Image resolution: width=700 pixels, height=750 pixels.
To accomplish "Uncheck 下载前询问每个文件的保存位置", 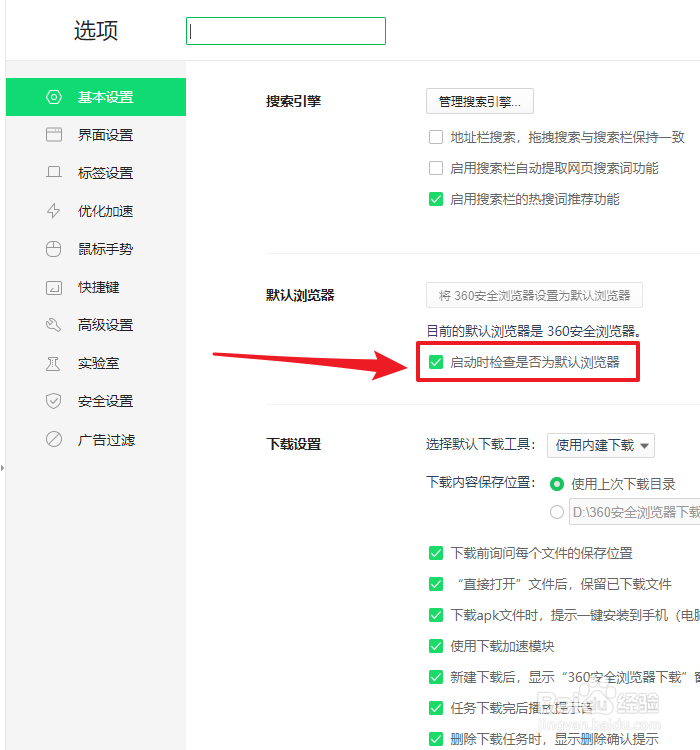I will click(x=436, y=553).
